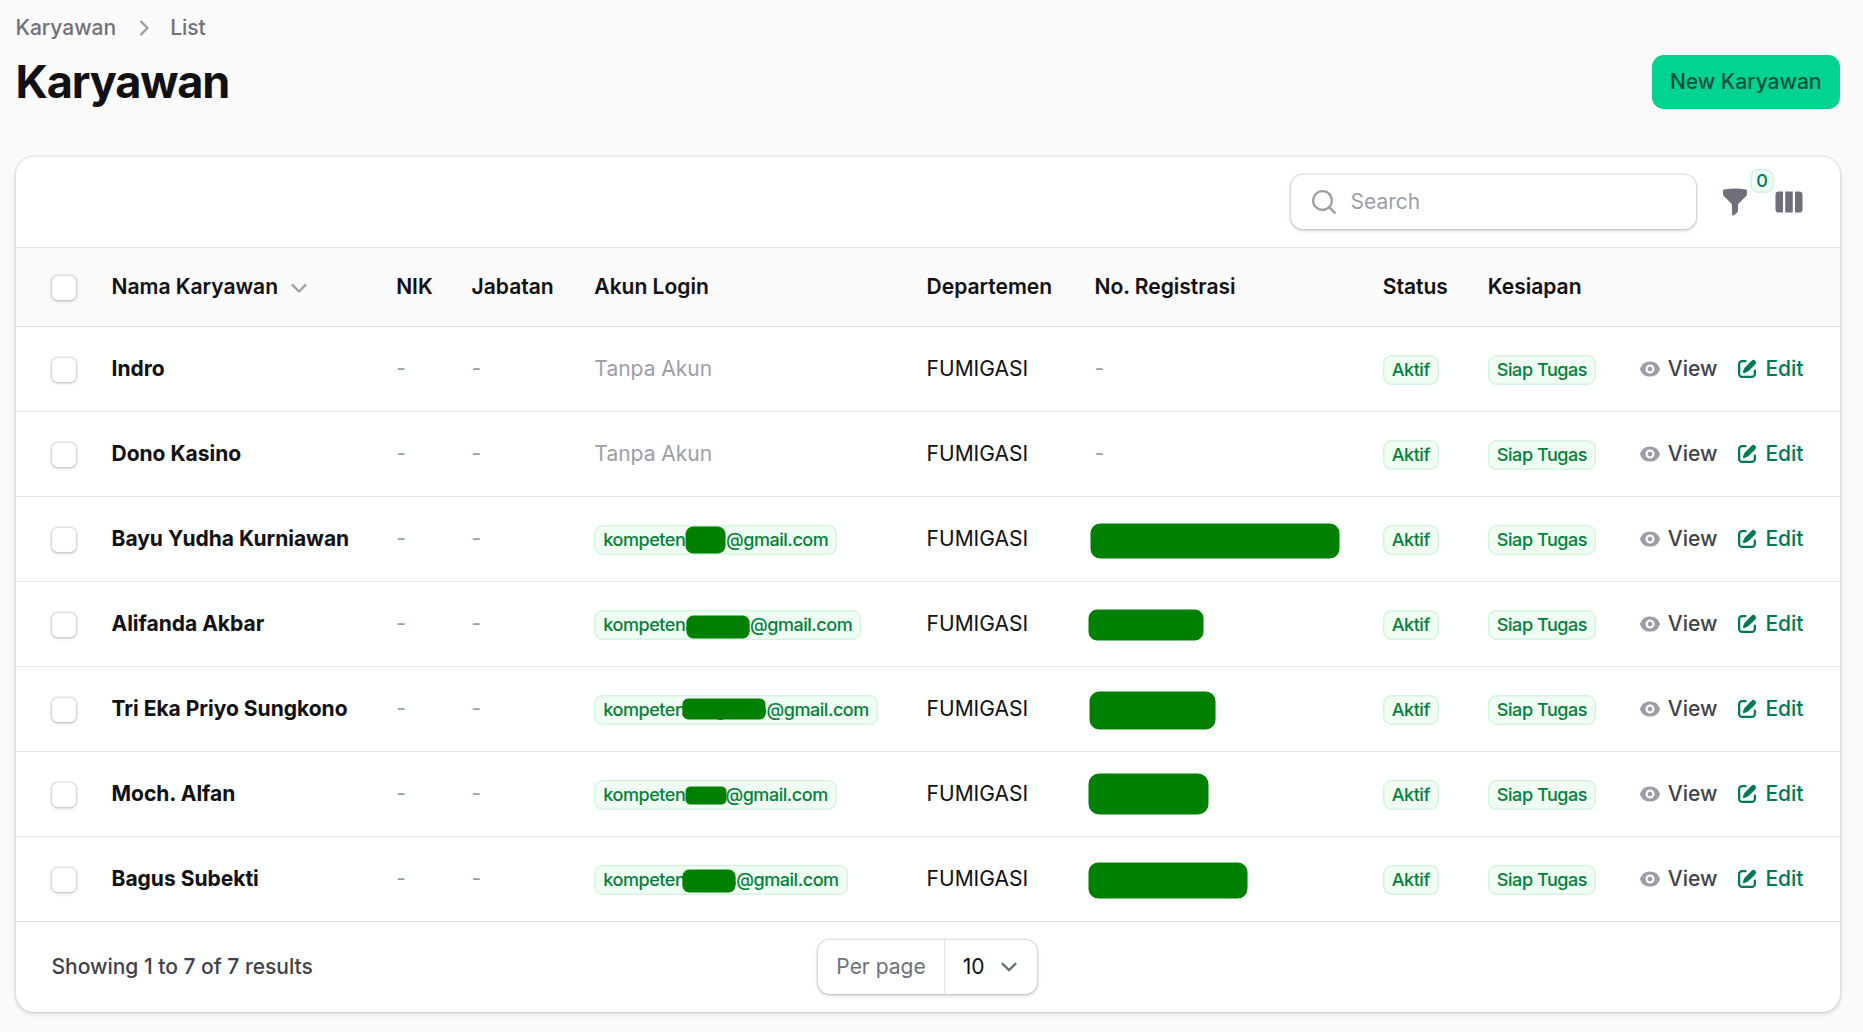
Task: Toggle columns visibility icon
Action: [1789, 202]
